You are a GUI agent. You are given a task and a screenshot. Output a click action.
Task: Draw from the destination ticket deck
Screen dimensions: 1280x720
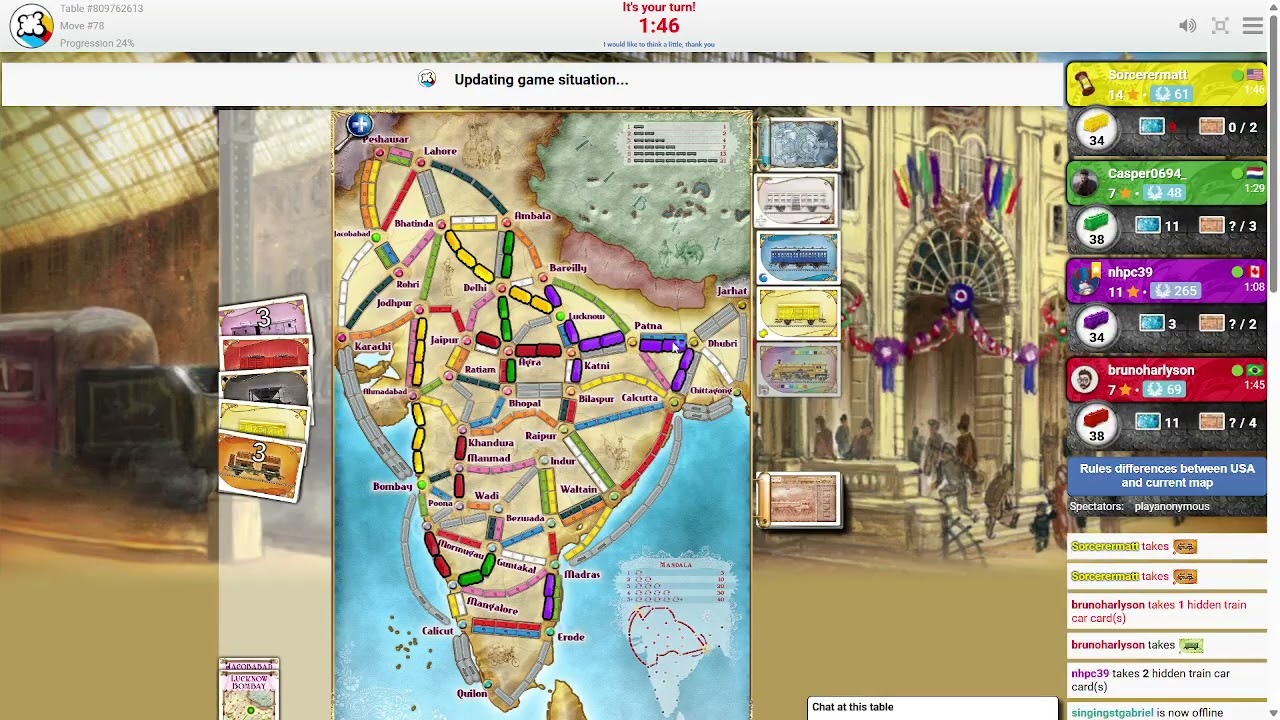[x=800, y=499]
